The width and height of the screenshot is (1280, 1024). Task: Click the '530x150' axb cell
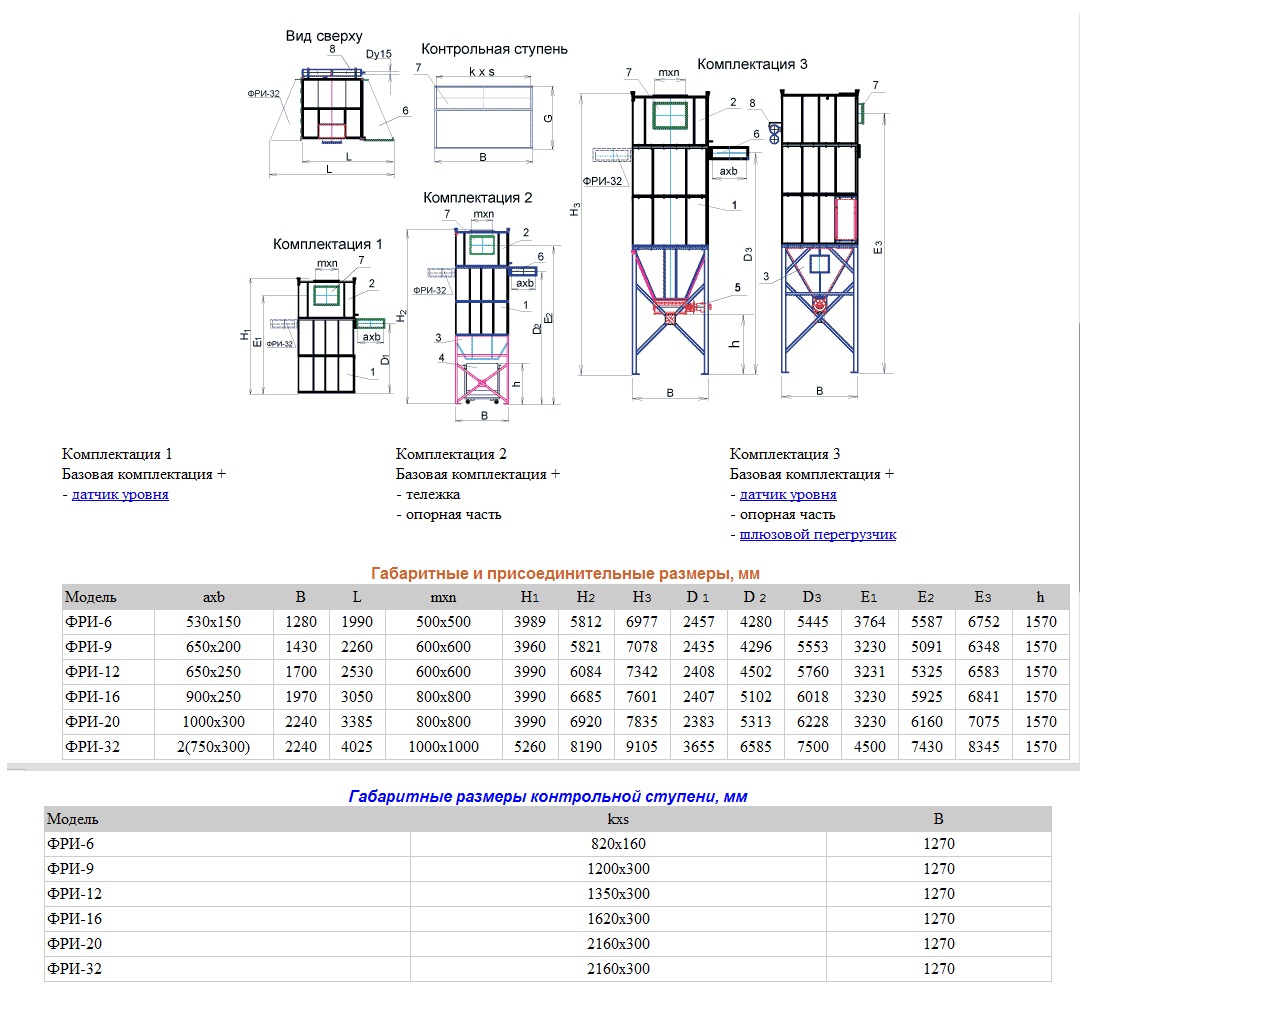[214, 622]
